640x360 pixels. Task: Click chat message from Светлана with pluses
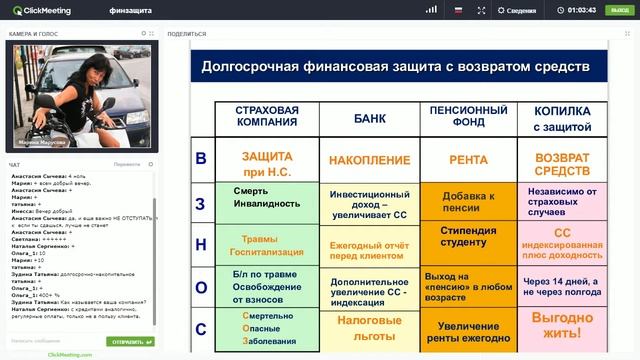tap(39, 239)
